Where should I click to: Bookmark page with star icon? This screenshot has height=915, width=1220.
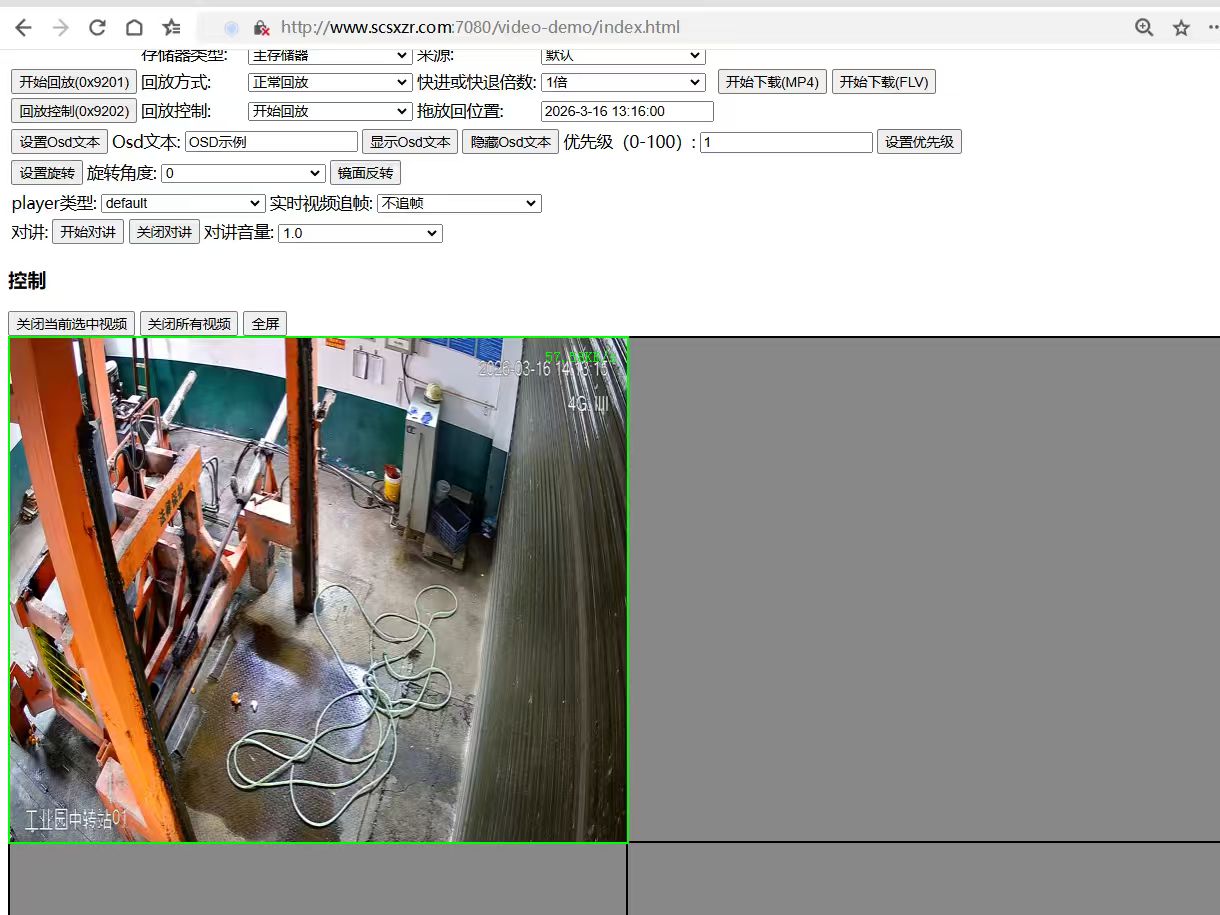click(x=1181, y=28)
